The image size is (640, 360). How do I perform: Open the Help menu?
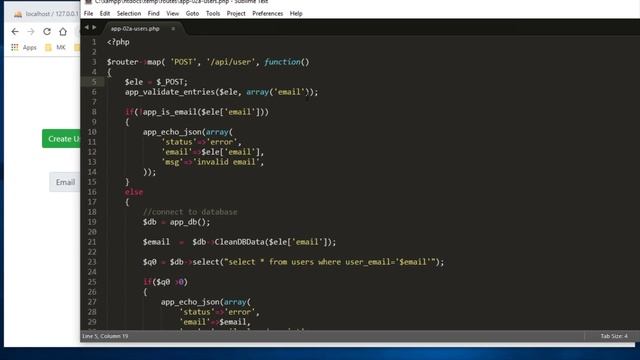(x=296, y=13)
